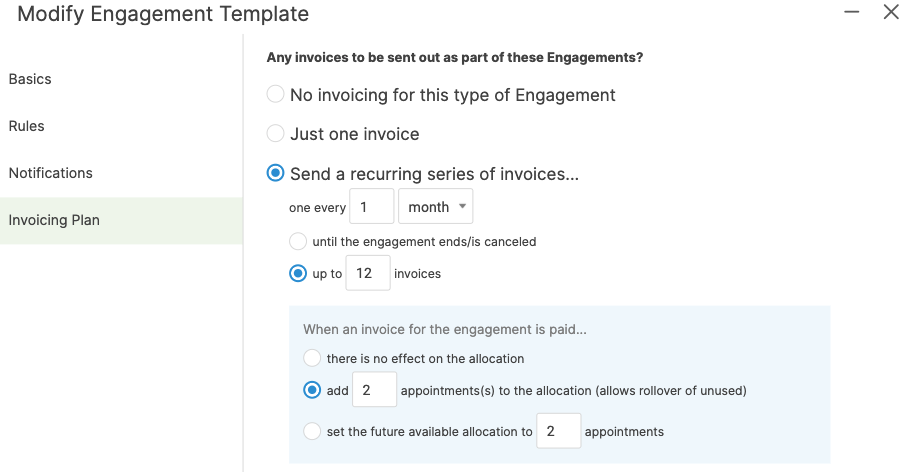Close the Modify Engagement Template dialog

click(x=891, y=13)
